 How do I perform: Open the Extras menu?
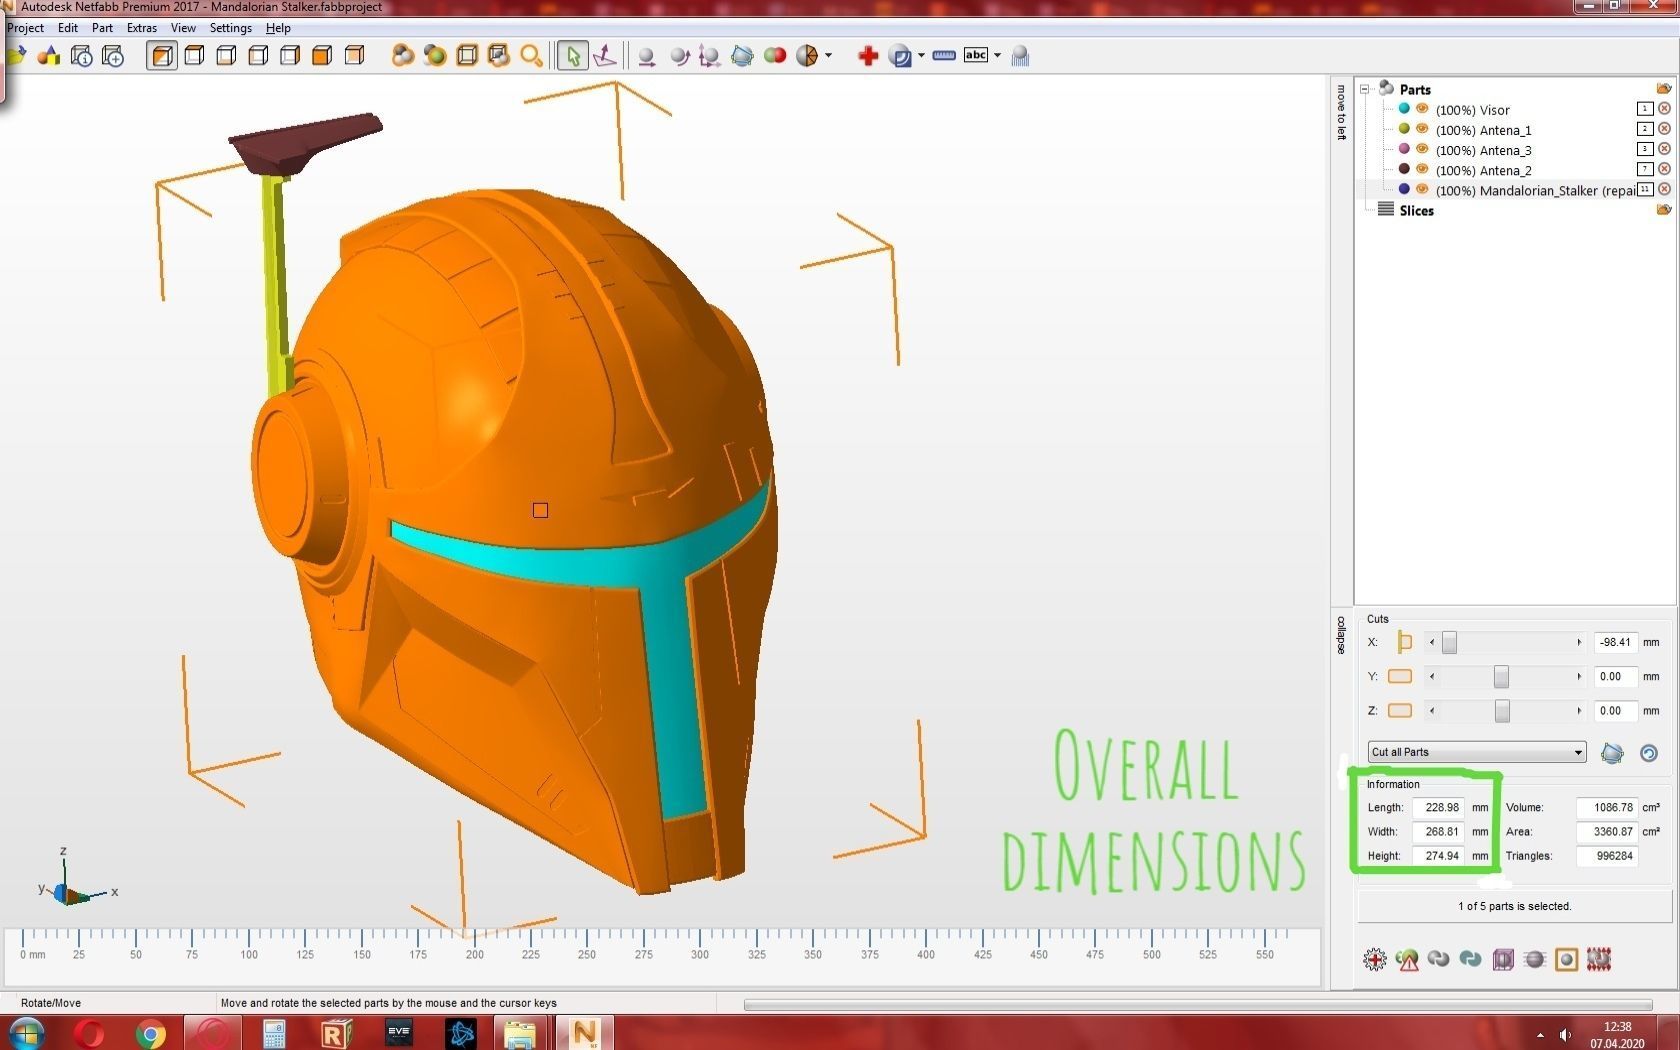[x=141, y=28]
